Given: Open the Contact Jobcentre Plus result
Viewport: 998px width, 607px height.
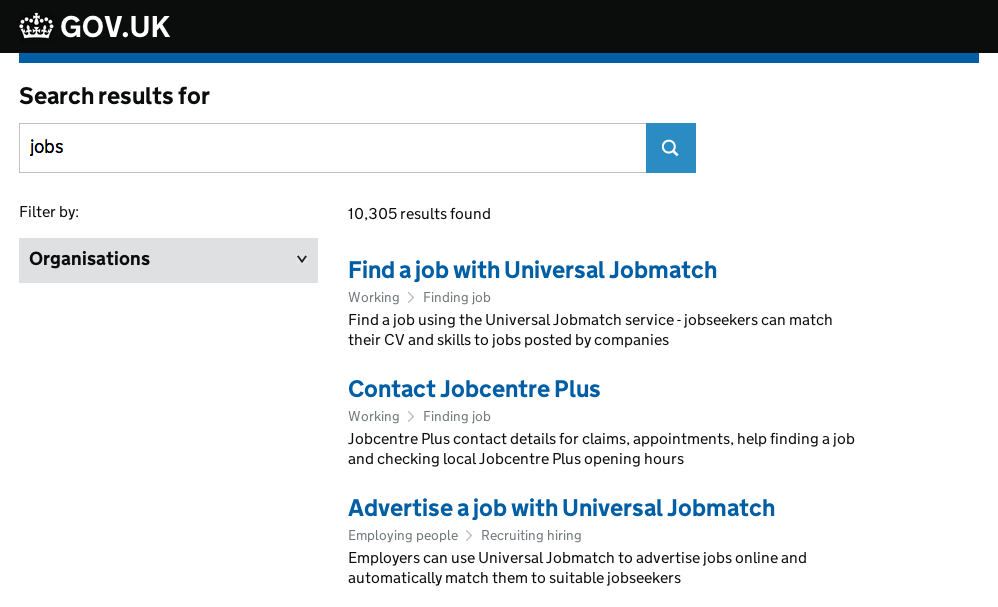Looking at the screenshot, I should [x=474, y=389].
